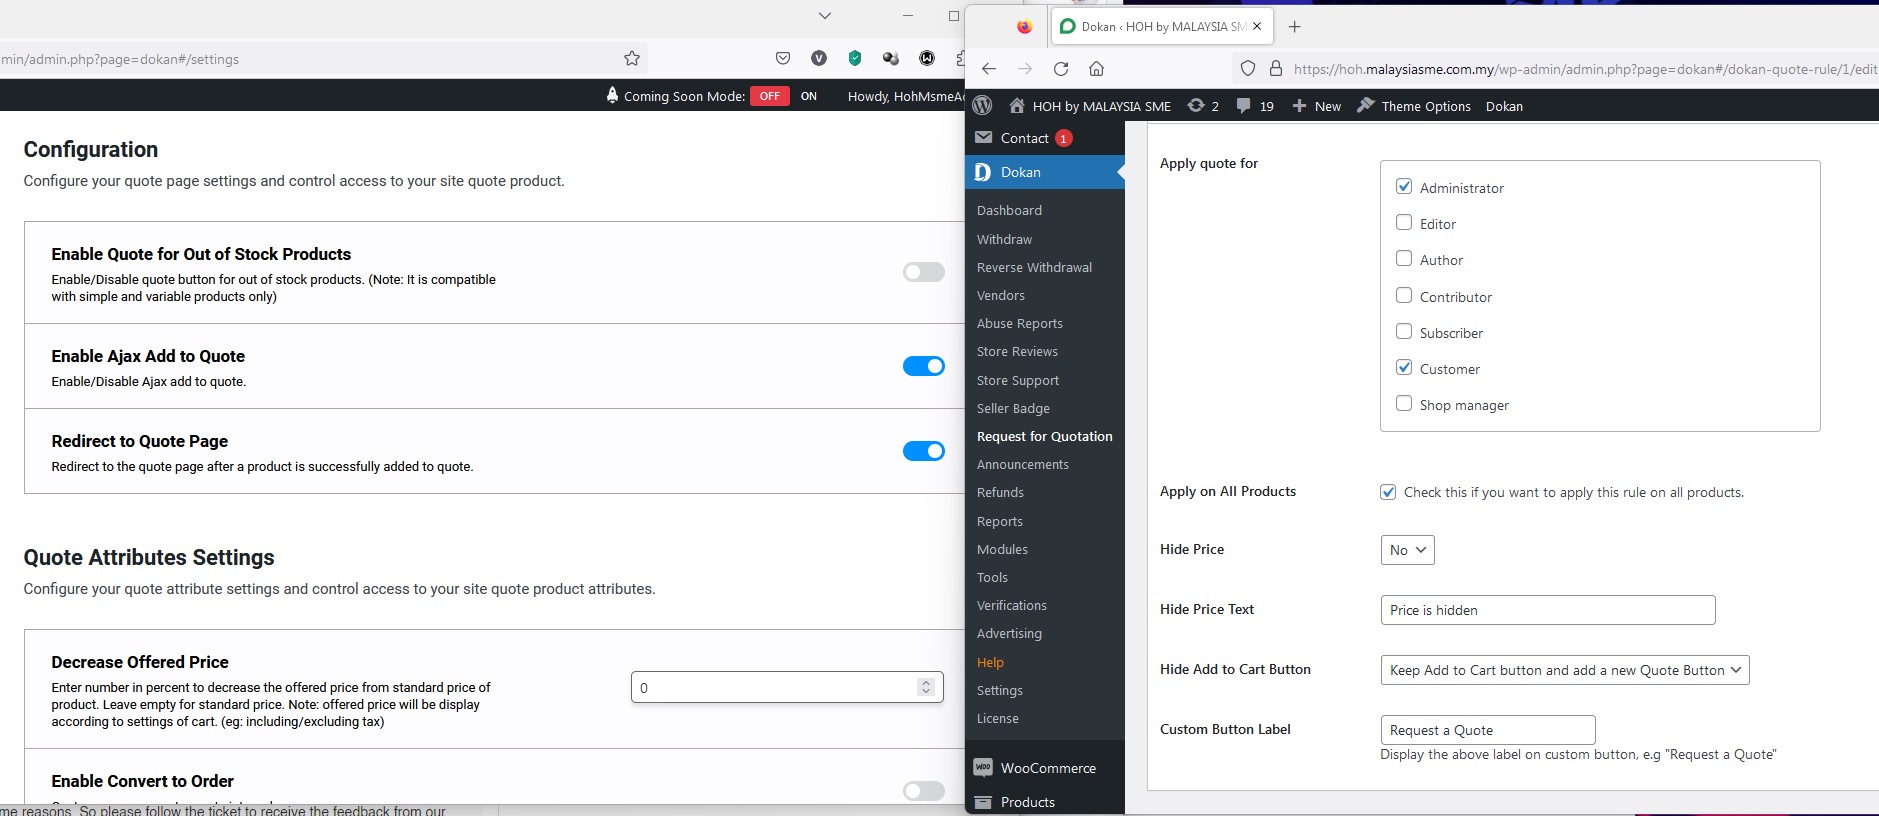This screenshot has width=1879, height=816.
Task: Click the Dokan D logo in sidebar
Action: [983, 172]
